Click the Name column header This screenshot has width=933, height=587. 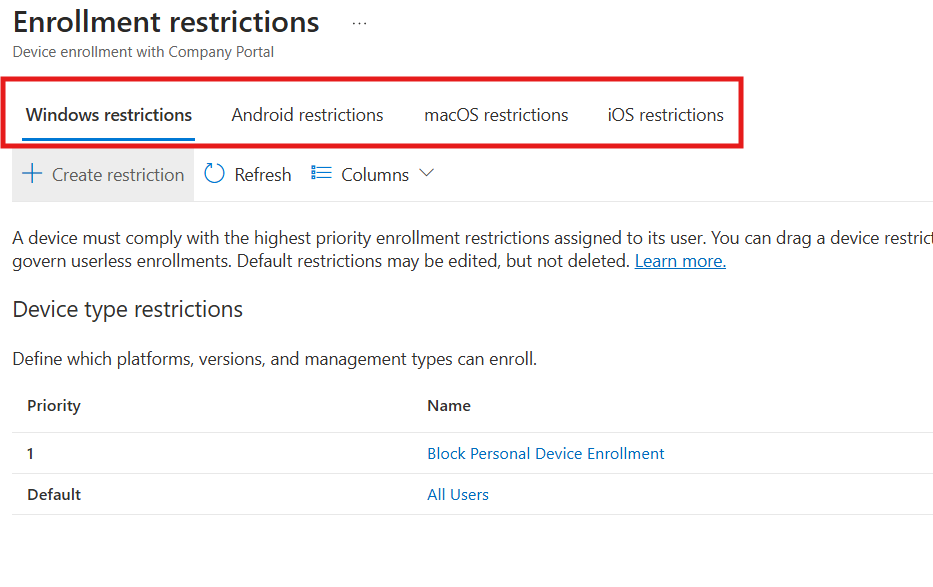[x=449, y=406]
